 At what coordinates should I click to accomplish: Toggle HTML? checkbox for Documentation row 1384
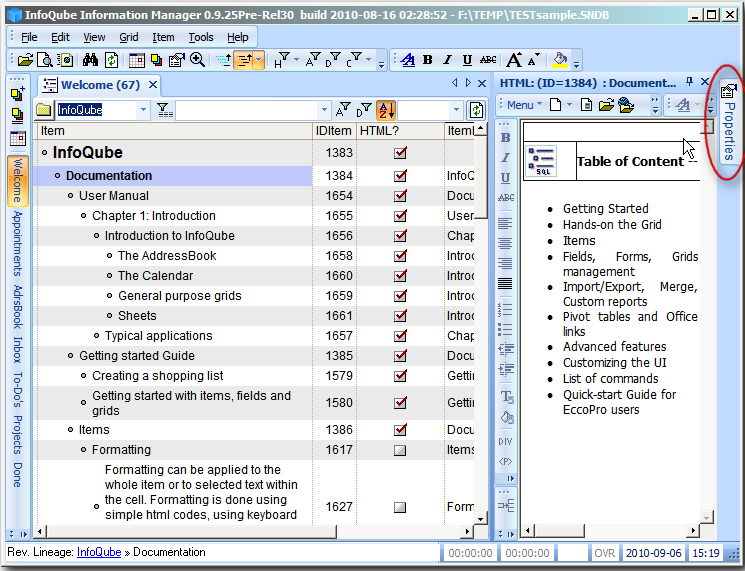pyautogui.click(x=400, y=175)
